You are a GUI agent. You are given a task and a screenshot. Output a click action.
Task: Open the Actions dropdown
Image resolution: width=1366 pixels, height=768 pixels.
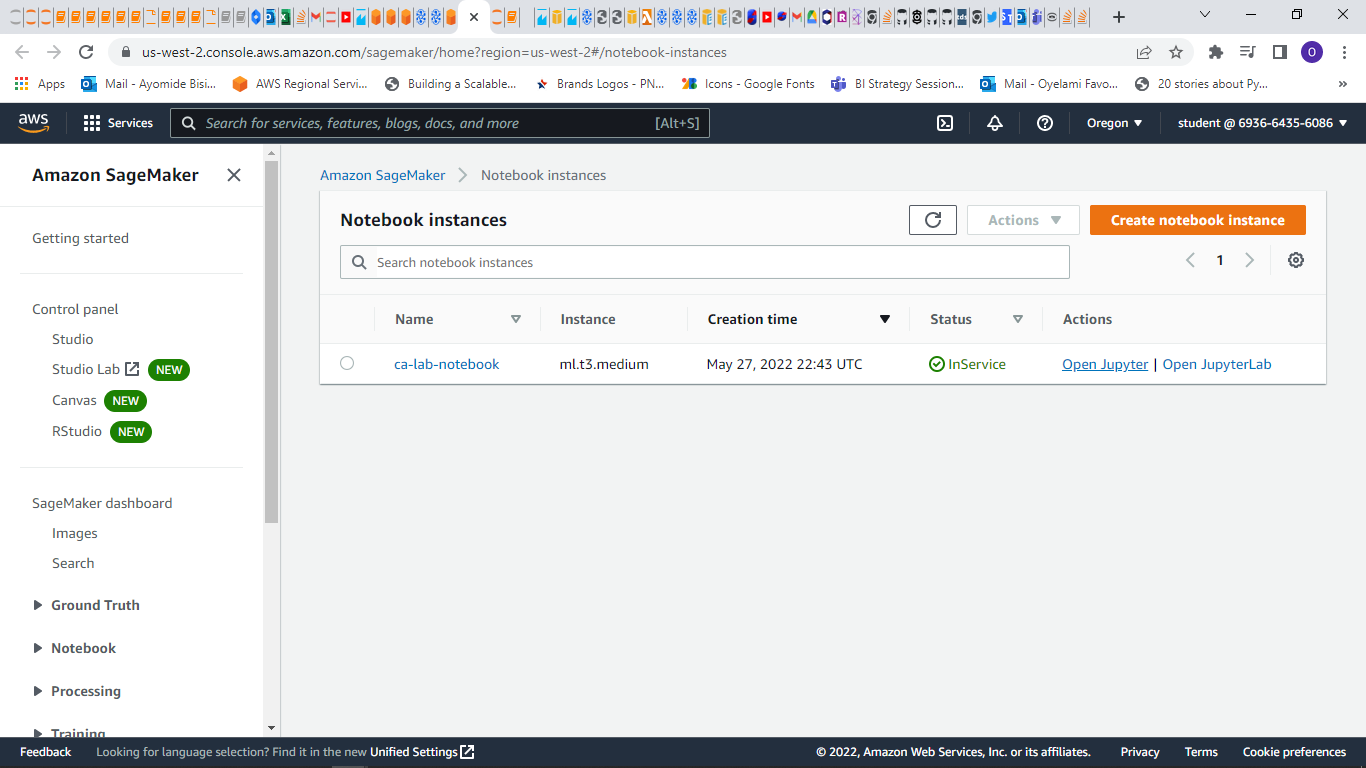[1022, 219]
